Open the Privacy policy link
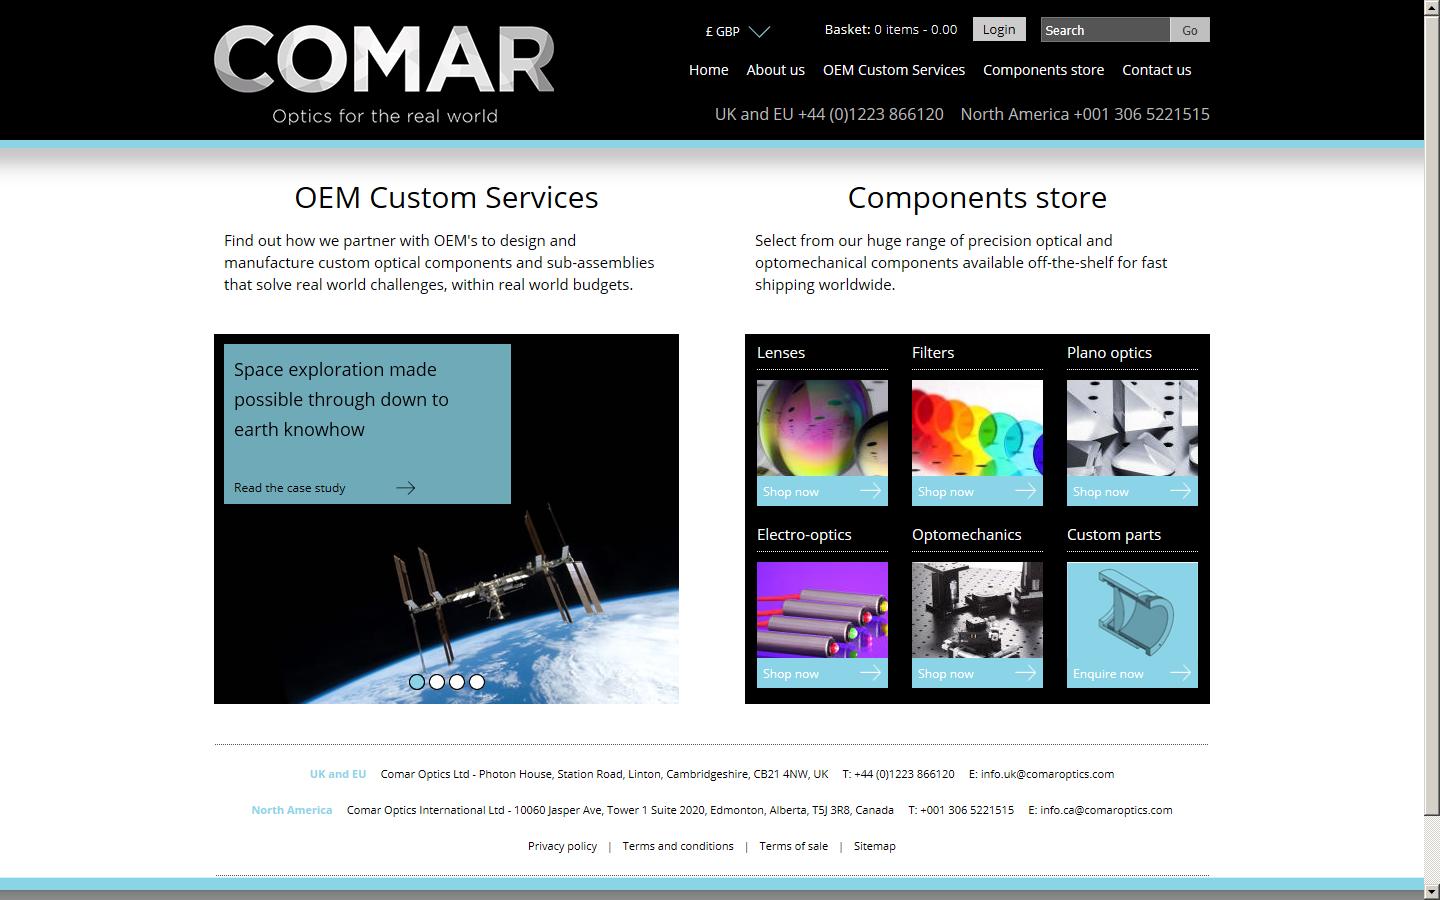 (562, 846)
